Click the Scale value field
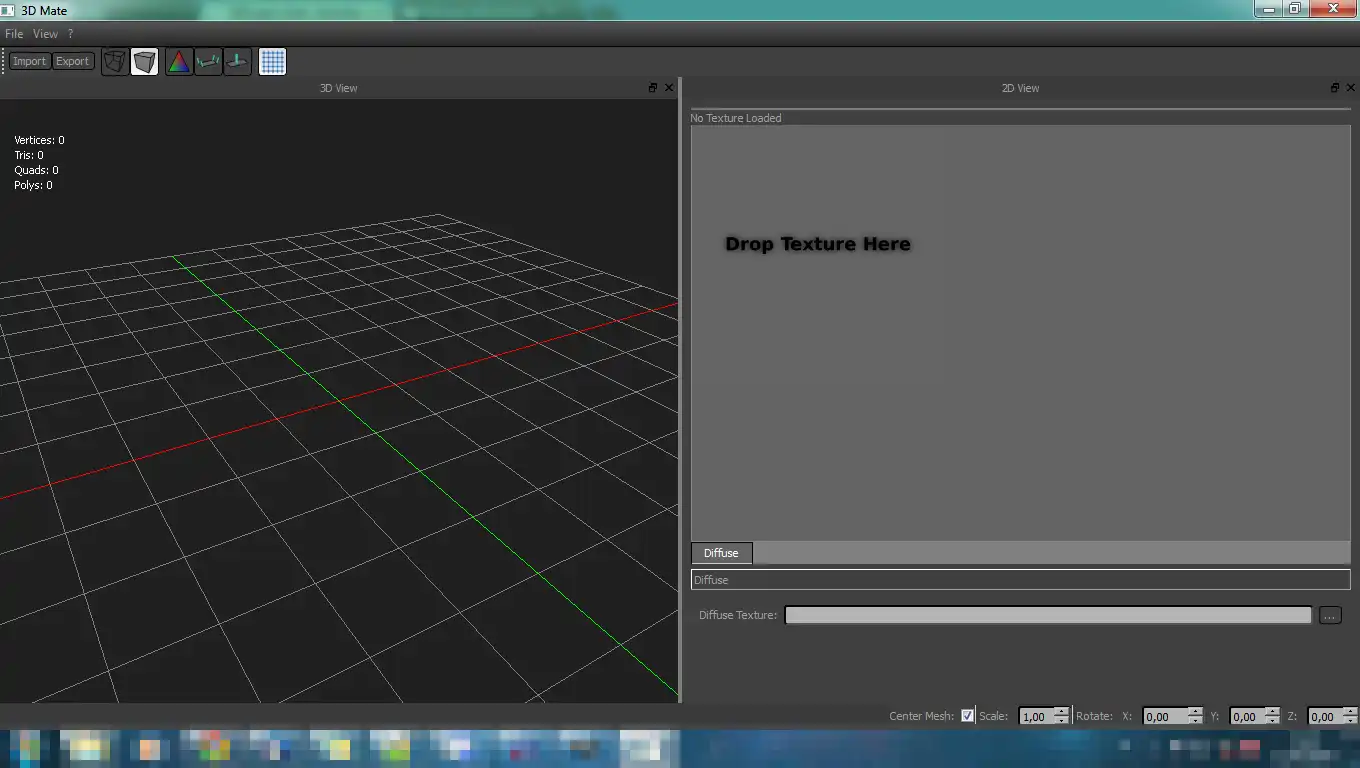Viewport: 1360px width, 768px height. 1036,716
